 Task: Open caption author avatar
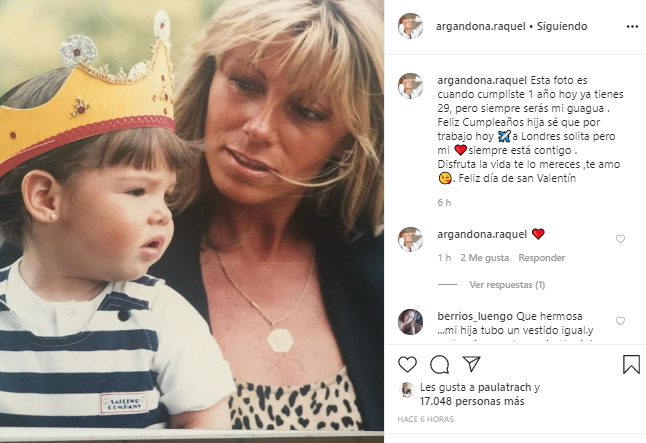pyautogui.click(x=410, y=85)
